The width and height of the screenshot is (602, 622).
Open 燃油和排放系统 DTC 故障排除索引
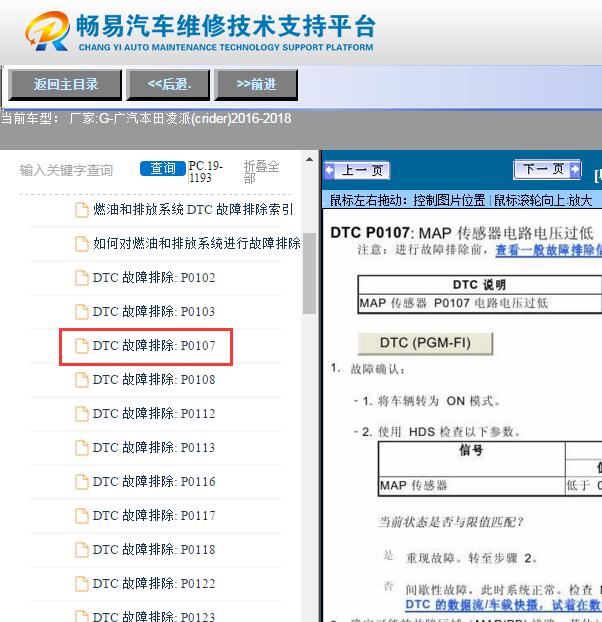pyautogui.click(x=193, y=209)
